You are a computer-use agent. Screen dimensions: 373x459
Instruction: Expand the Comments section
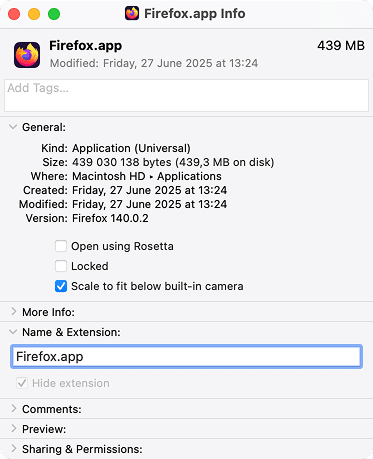click(14, 408)
